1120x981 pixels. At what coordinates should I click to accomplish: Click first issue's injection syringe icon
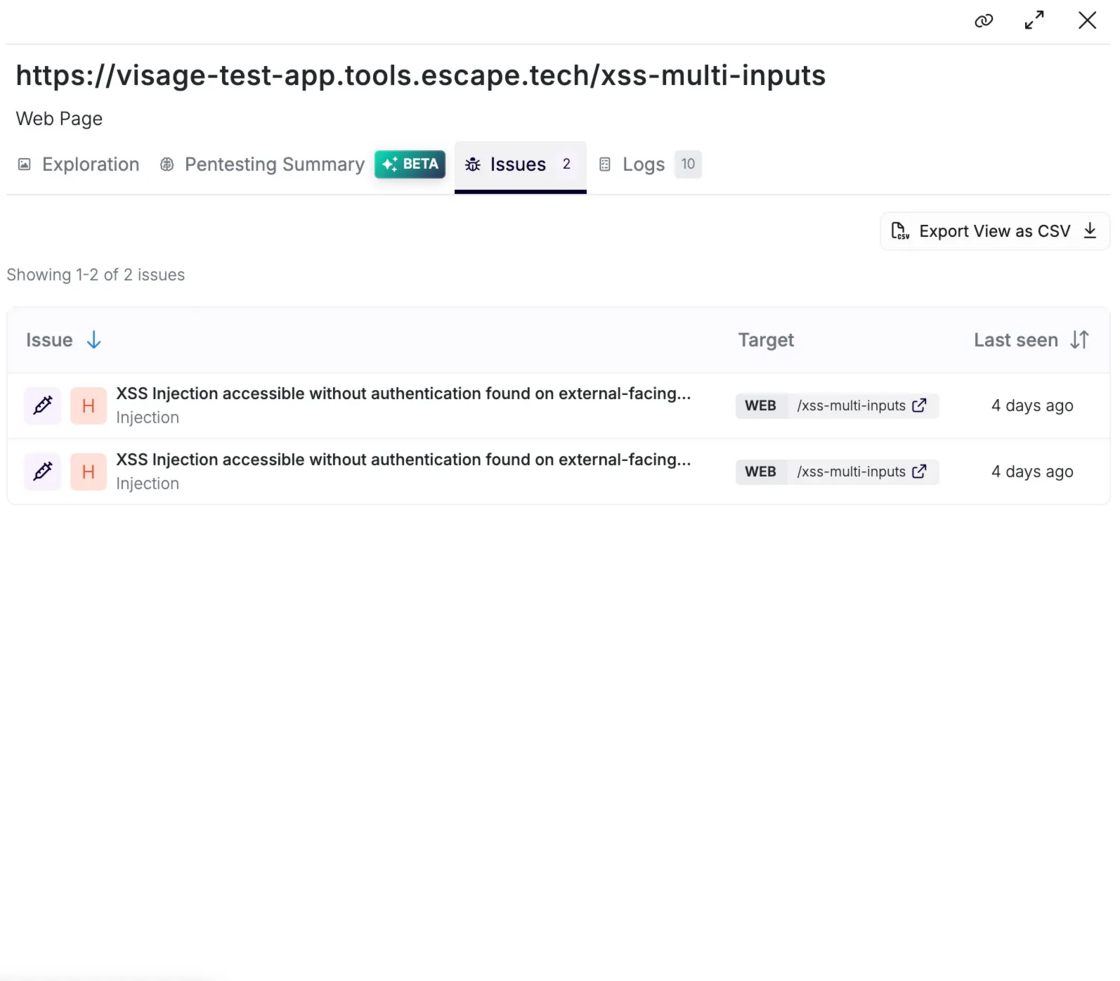point(43,405)
